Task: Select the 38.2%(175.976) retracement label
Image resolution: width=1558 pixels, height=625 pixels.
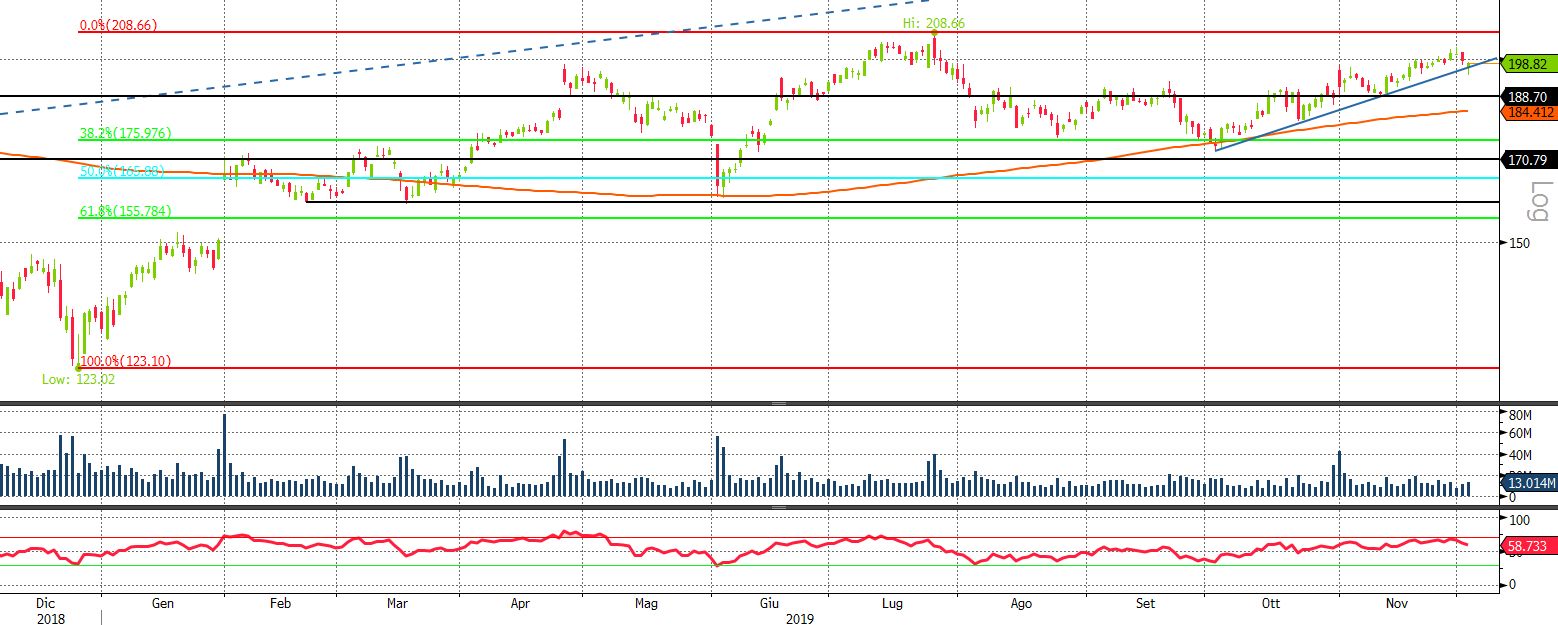Action: pos(126,132)
